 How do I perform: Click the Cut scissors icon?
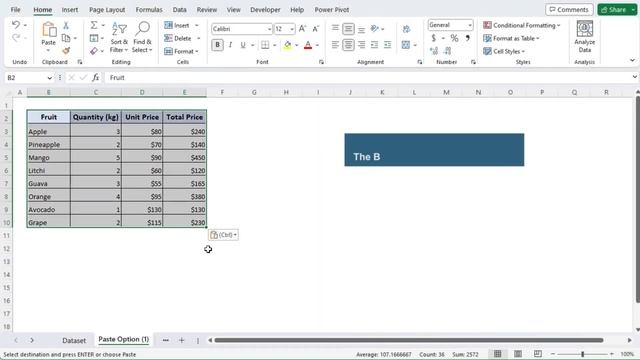click(x=66, y=25)
